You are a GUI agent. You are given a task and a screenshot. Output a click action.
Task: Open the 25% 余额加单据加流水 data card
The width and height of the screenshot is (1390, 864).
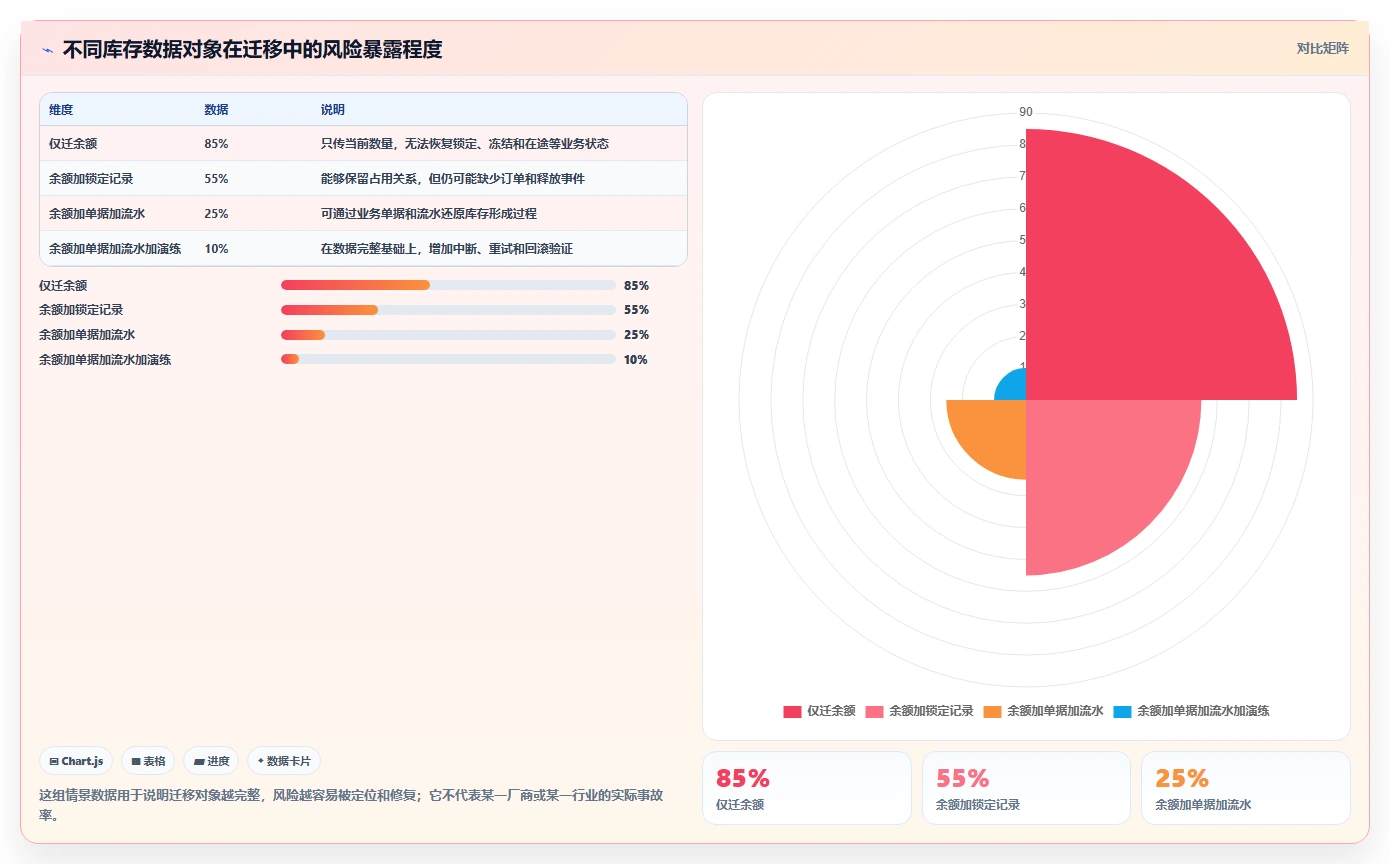coord(1245,788)
